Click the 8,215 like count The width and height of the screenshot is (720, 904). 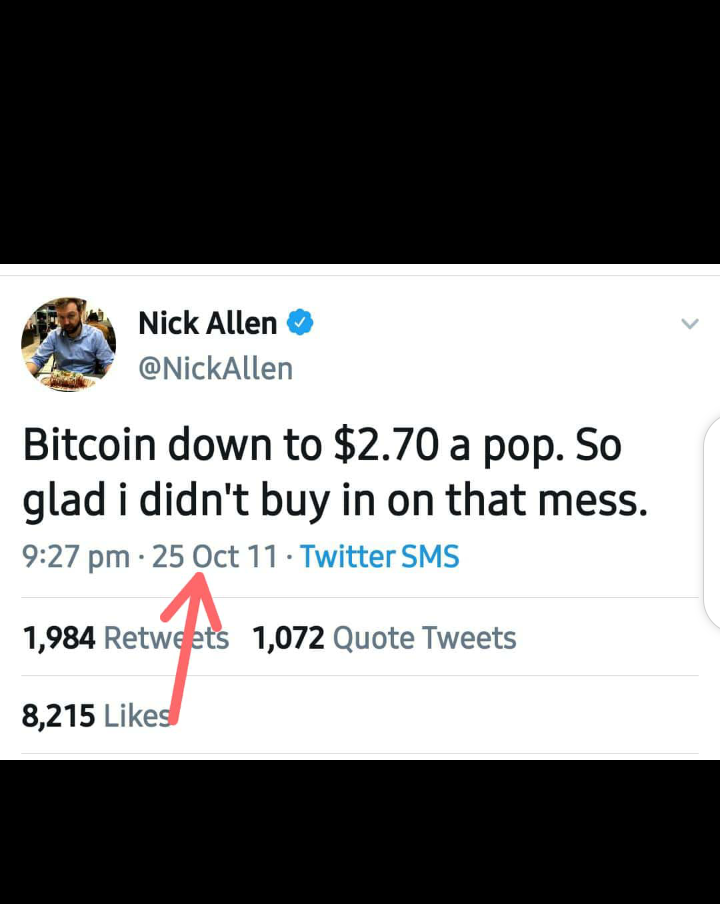click(58, 717)
